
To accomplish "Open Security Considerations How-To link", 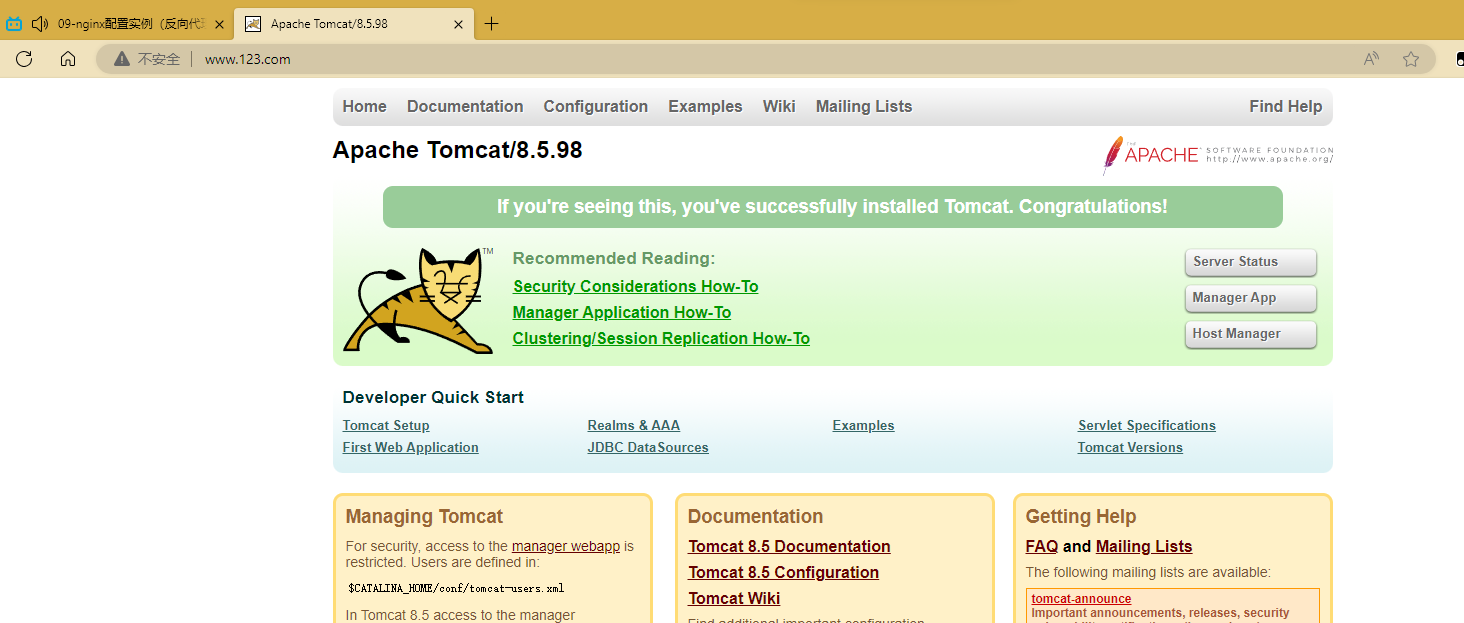I will [635, 286].
